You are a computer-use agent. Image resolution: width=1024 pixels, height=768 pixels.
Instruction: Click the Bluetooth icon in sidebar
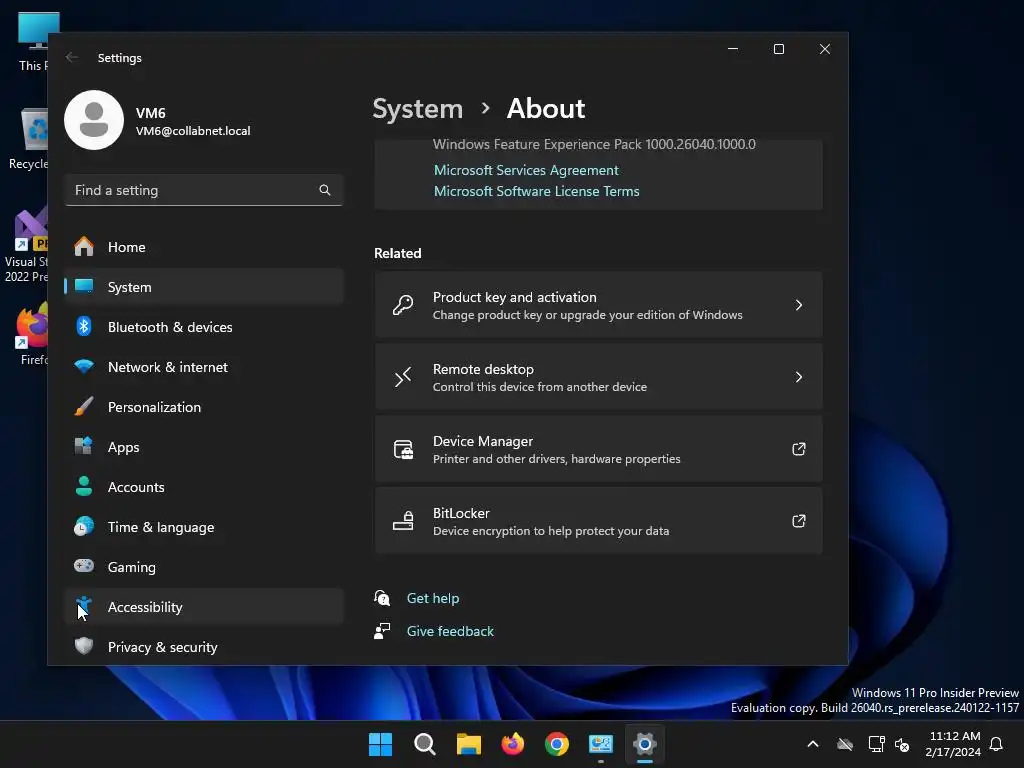(x=84, y=327)
